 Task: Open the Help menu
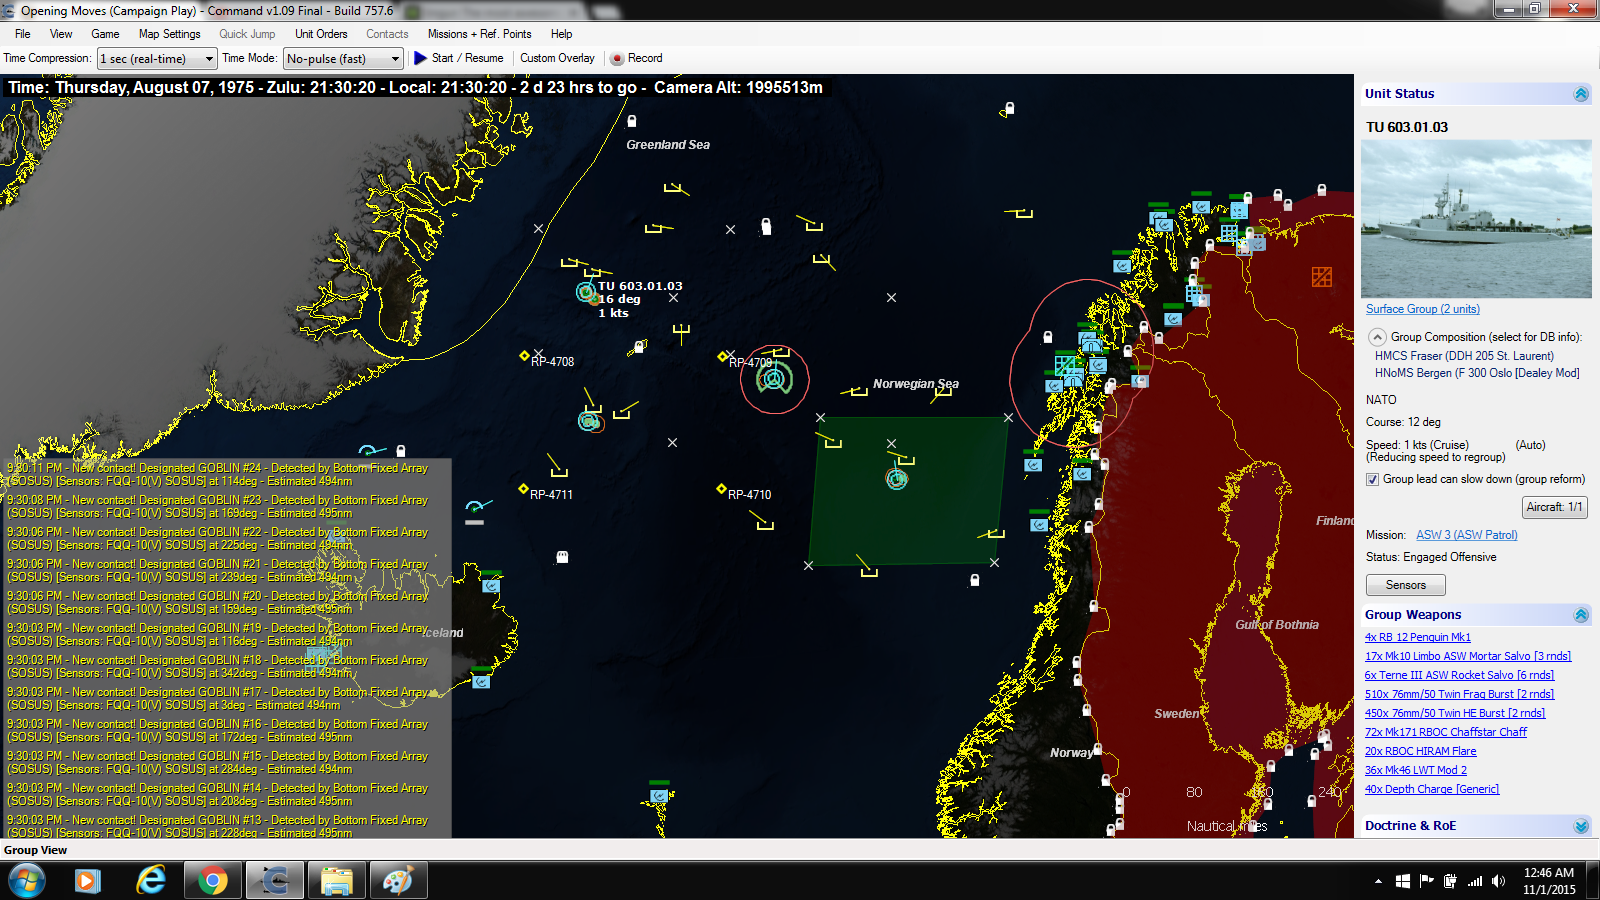562,34
